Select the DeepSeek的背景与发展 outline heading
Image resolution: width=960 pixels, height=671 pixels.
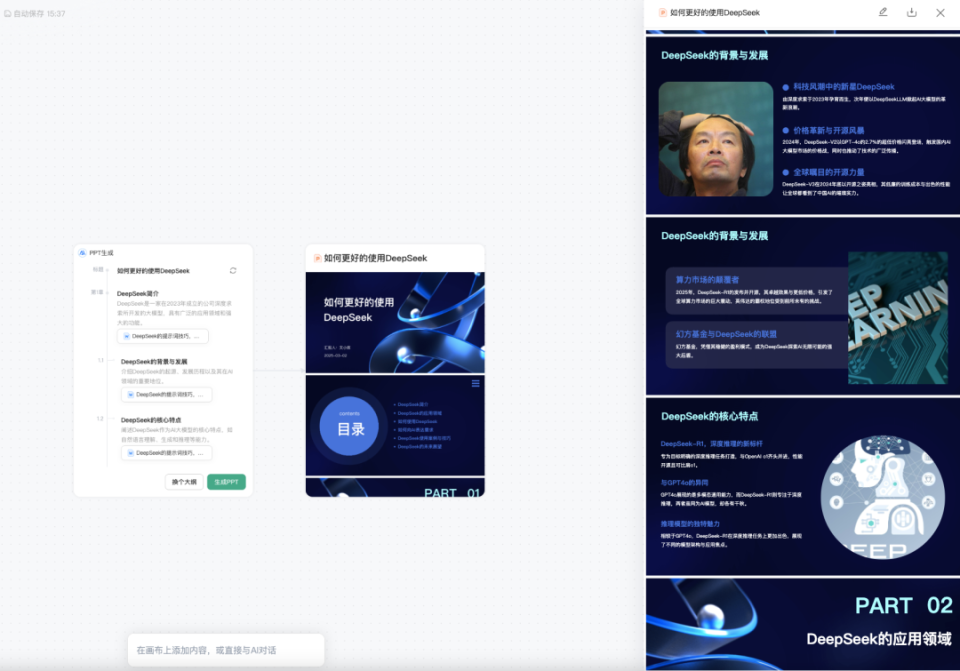(154, 362)
